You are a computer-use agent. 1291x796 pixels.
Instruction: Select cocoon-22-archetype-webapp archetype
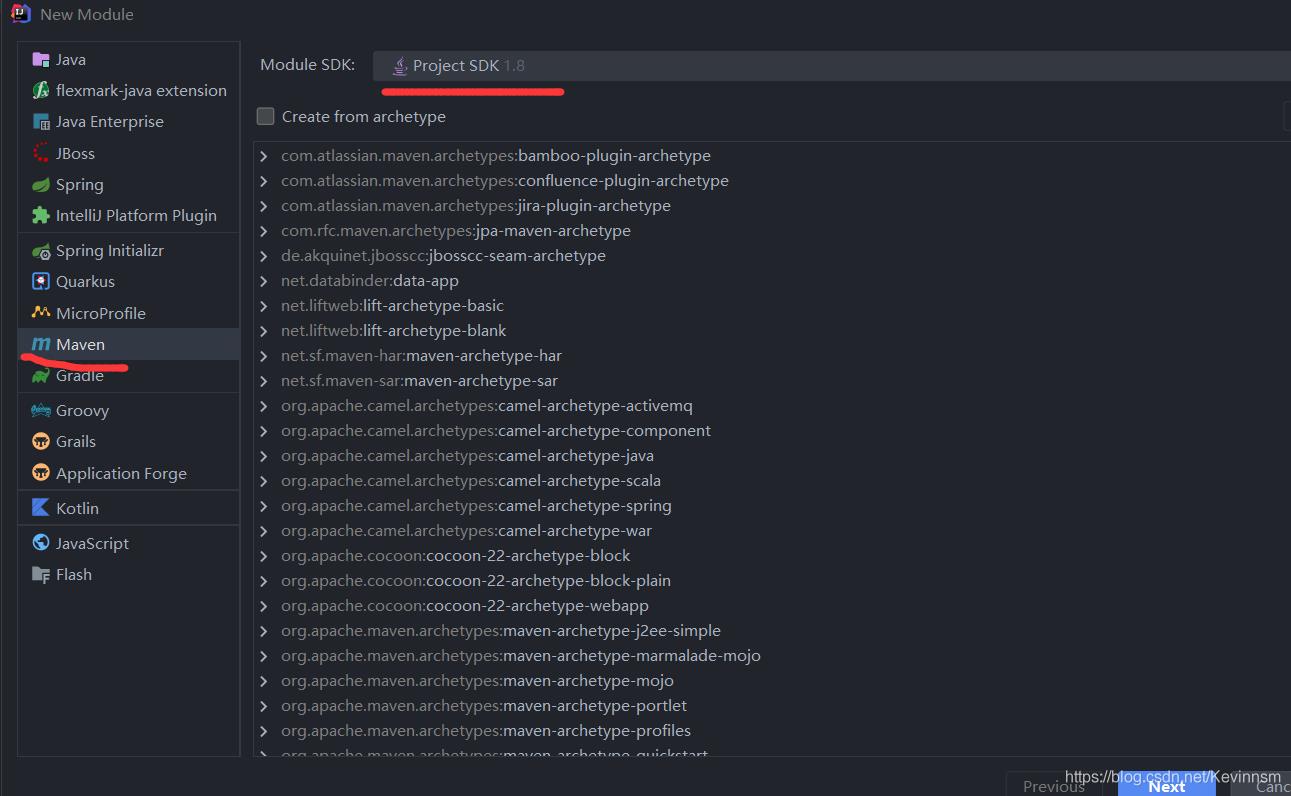(465, 606)
